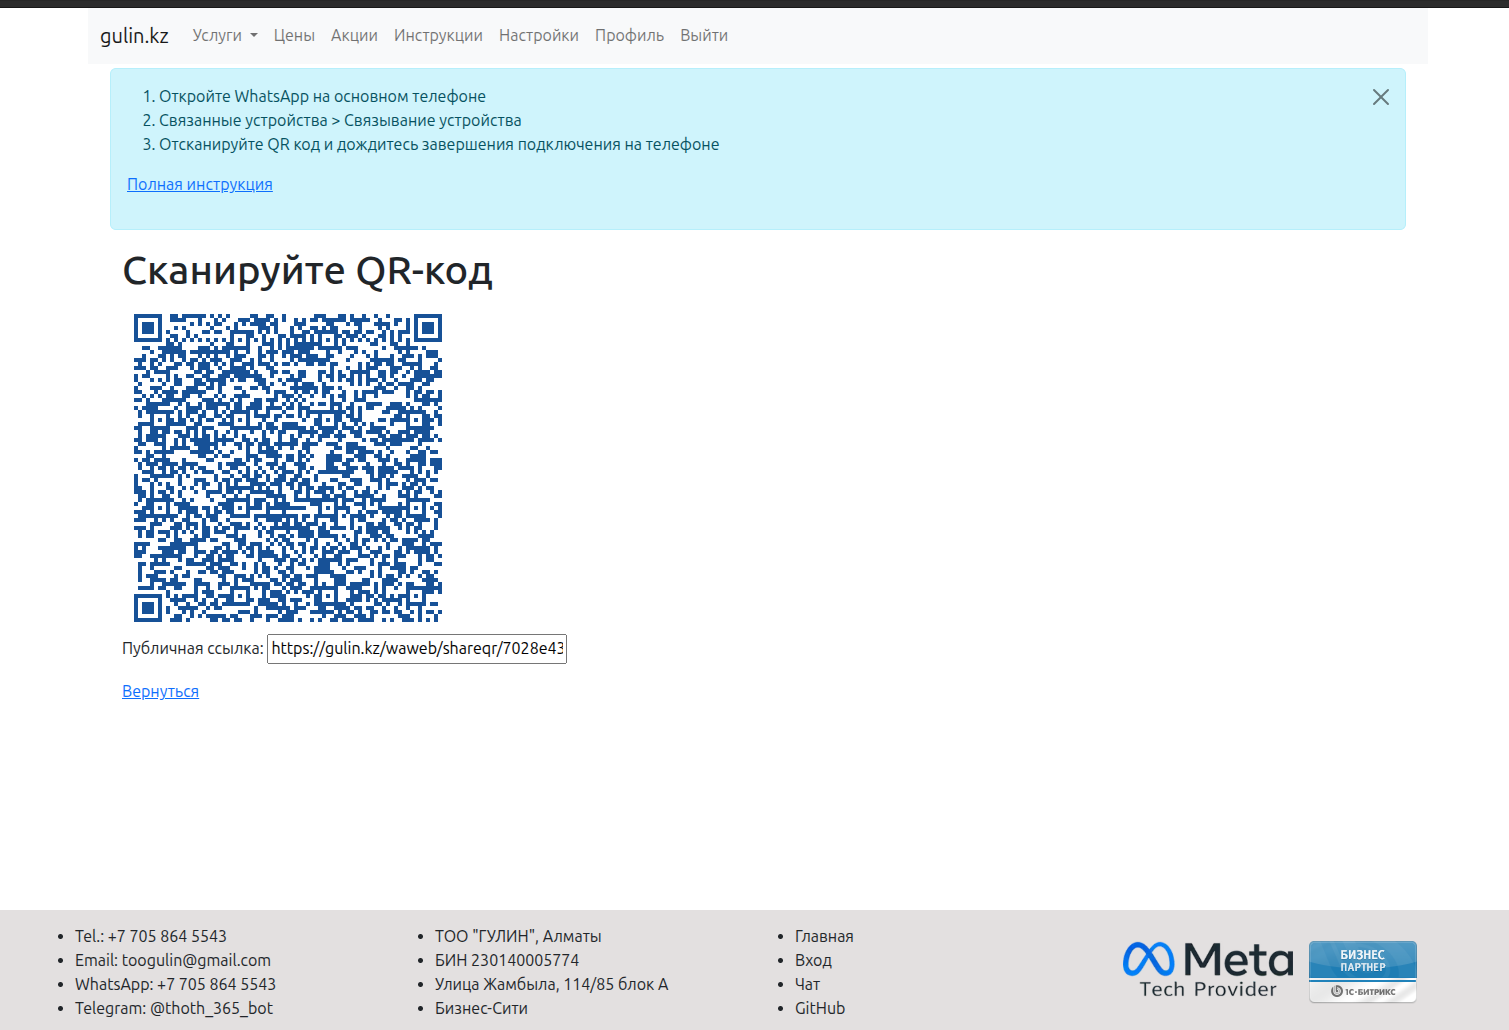Click the step 'Откройте WhatsApp на основном телефоне'

(x=322, y=96)
